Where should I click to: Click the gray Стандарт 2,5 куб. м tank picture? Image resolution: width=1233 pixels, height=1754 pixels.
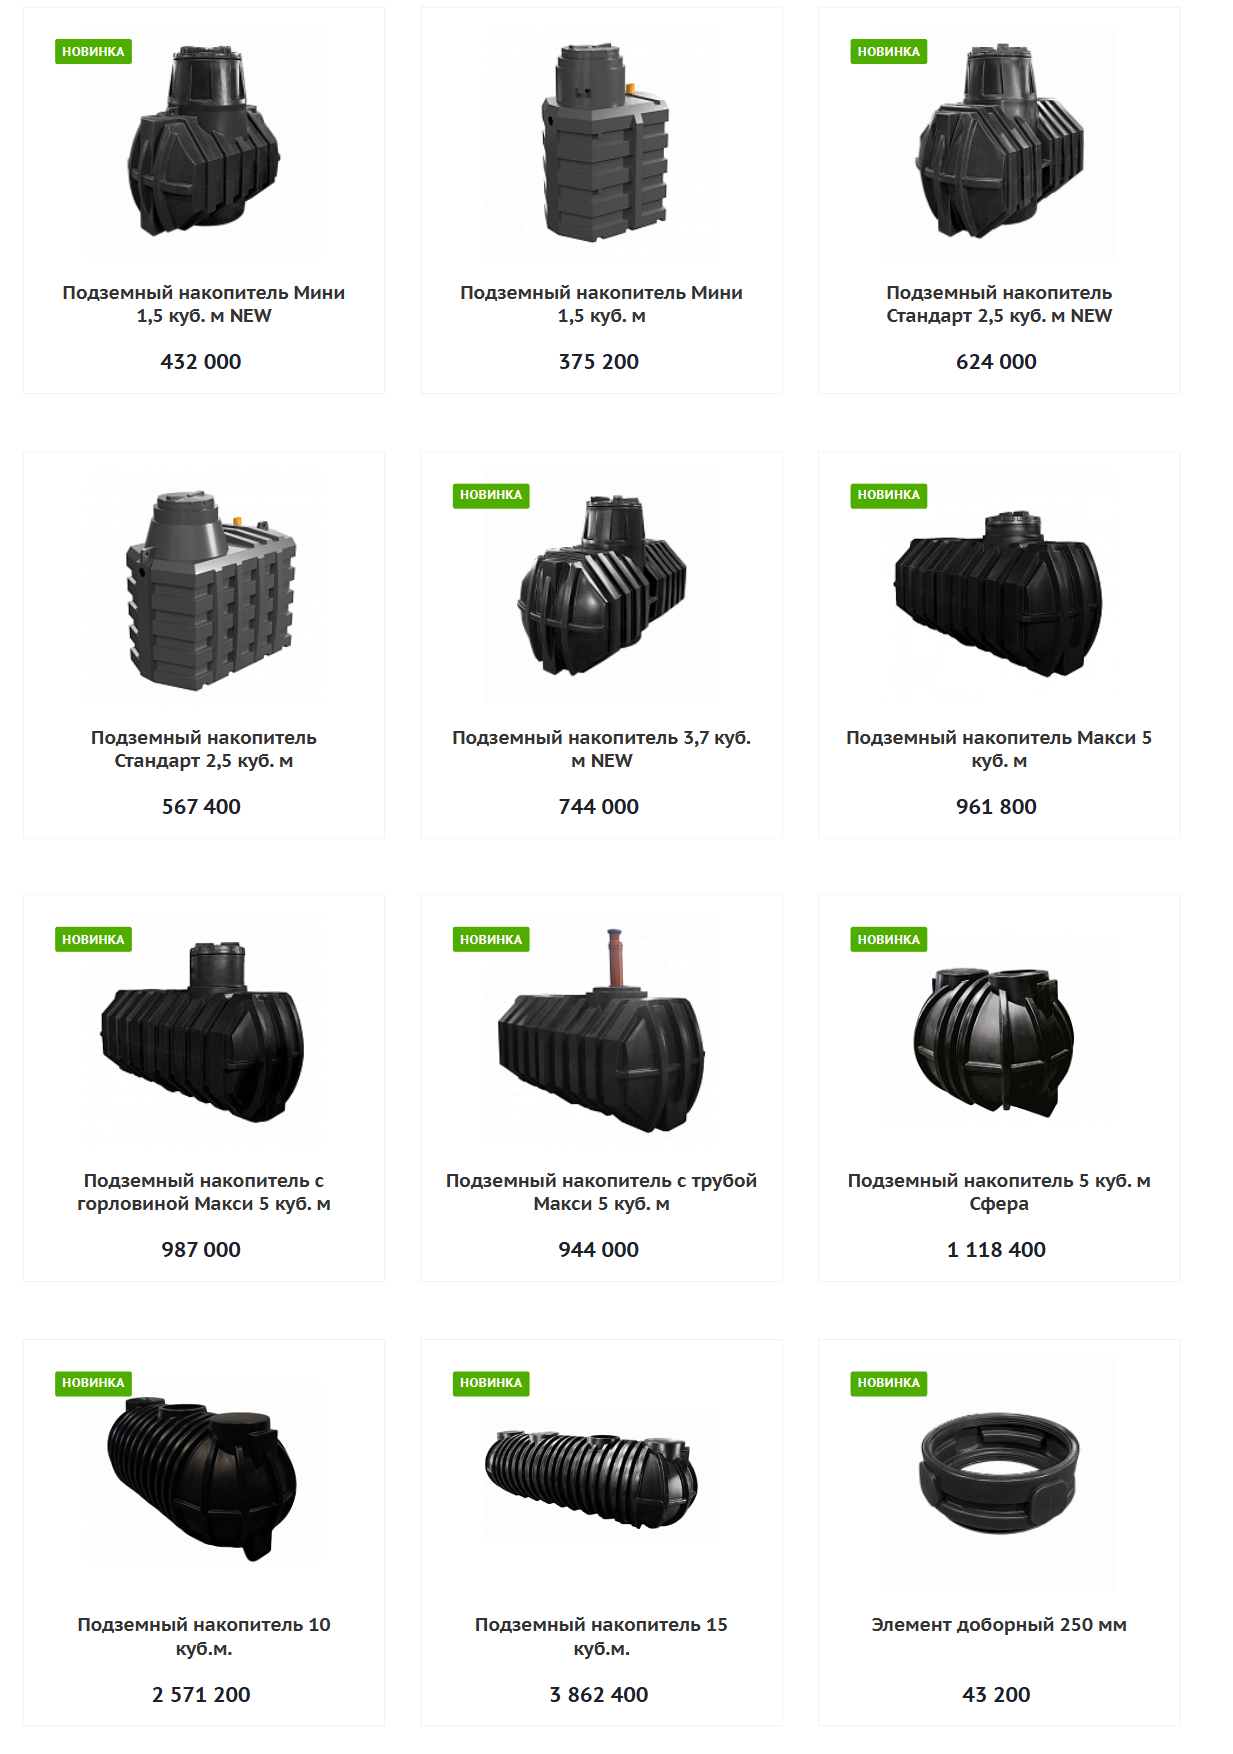pos(204,586)
